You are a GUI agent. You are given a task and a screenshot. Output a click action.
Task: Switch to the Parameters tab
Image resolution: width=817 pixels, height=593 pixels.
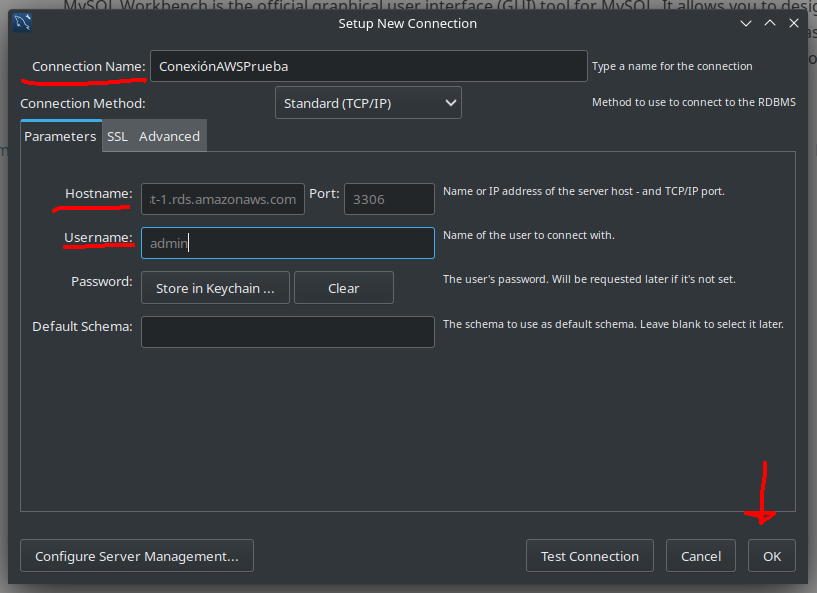[x=60, y=136]
